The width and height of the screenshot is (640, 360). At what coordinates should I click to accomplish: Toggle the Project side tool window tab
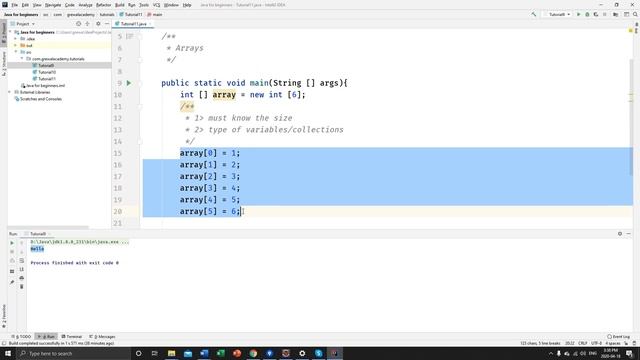(4, 32)
